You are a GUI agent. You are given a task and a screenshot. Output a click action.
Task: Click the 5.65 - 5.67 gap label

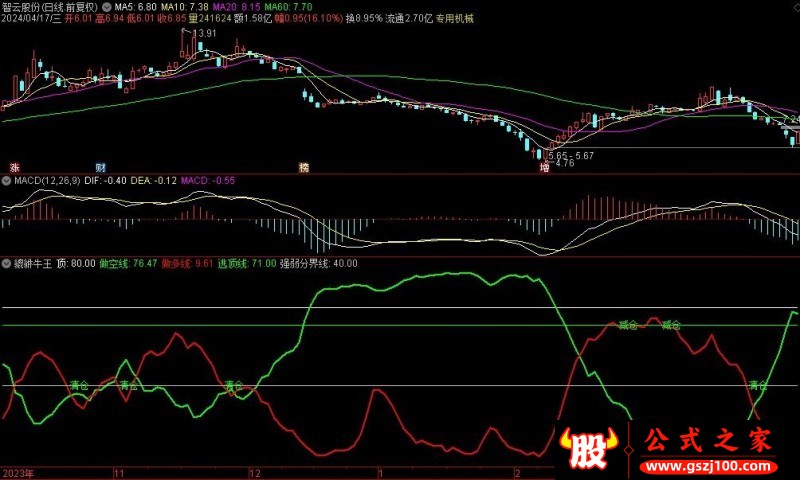coord(571,156)
